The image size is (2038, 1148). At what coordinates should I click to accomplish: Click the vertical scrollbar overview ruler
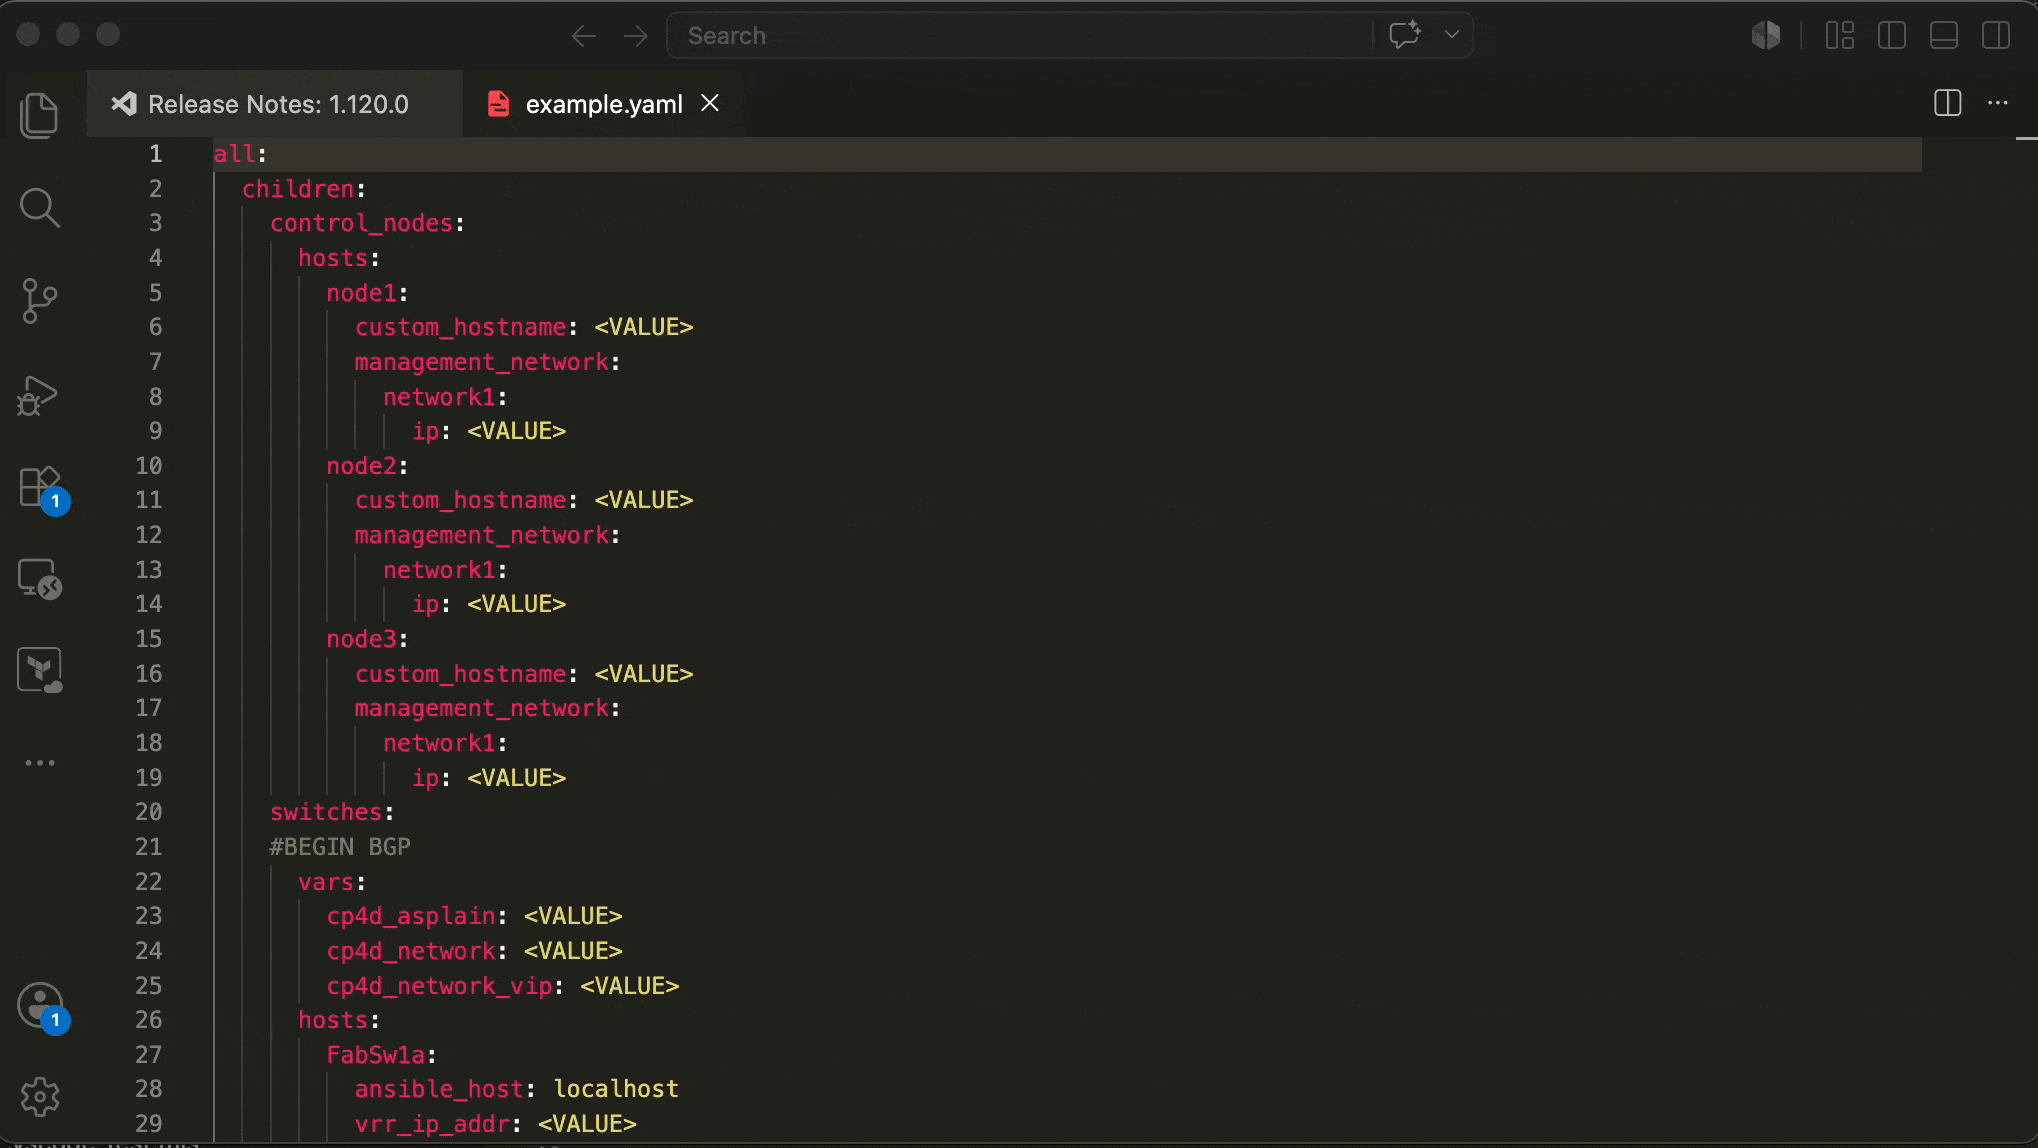[2027, 640]
